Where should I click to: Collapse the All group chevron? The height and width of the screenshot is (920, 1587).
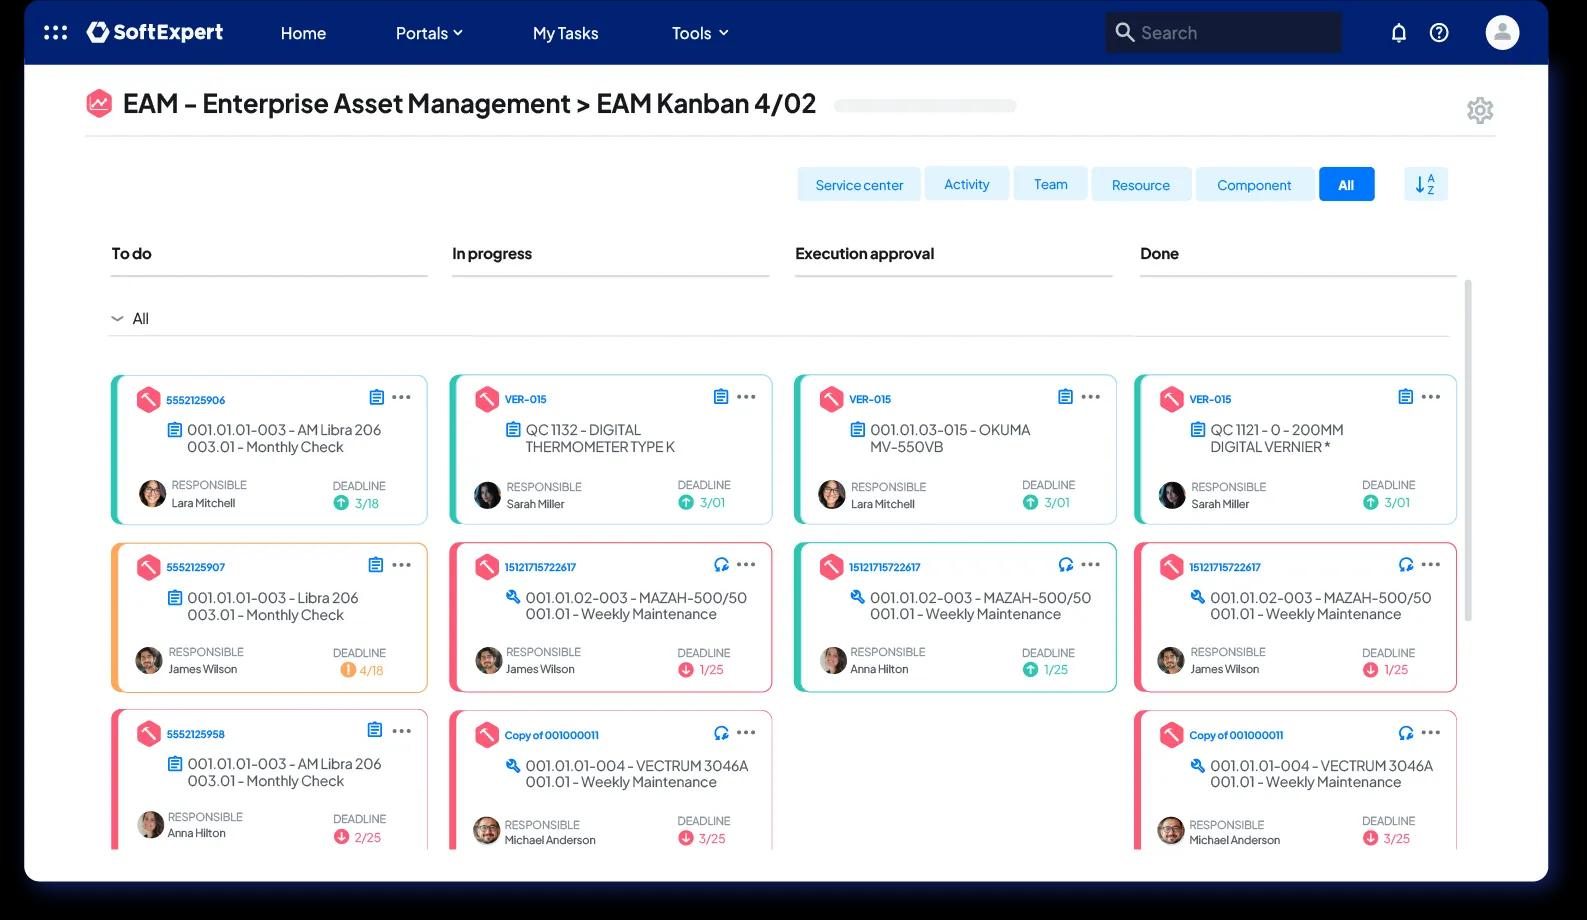coord(117,319)
